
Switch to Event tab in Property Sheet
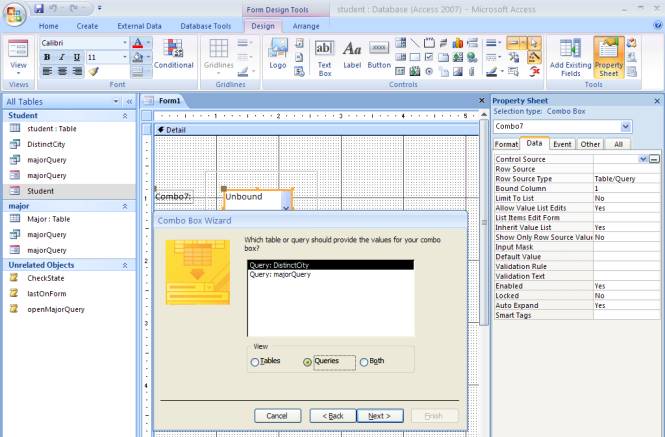pos(562,144)
